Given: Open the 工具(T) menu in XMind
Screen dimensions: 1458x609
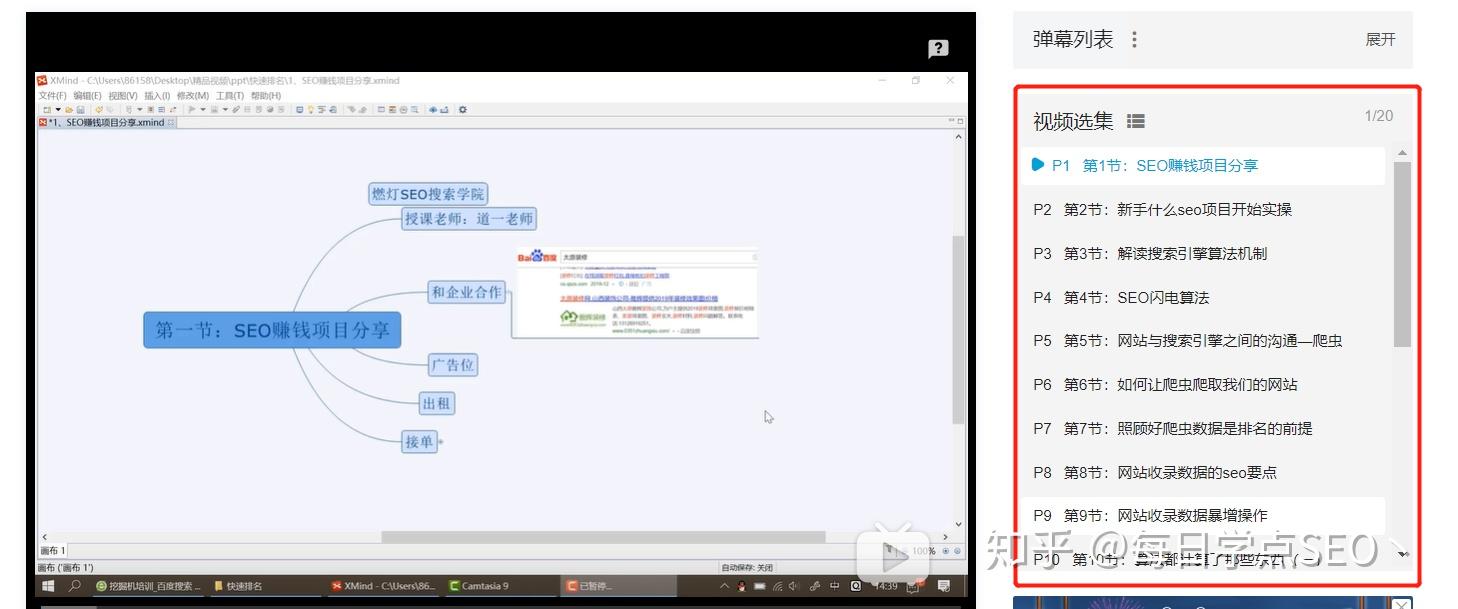Looking at the screenshot, I should pyautogui.click(x=230, y=96).
